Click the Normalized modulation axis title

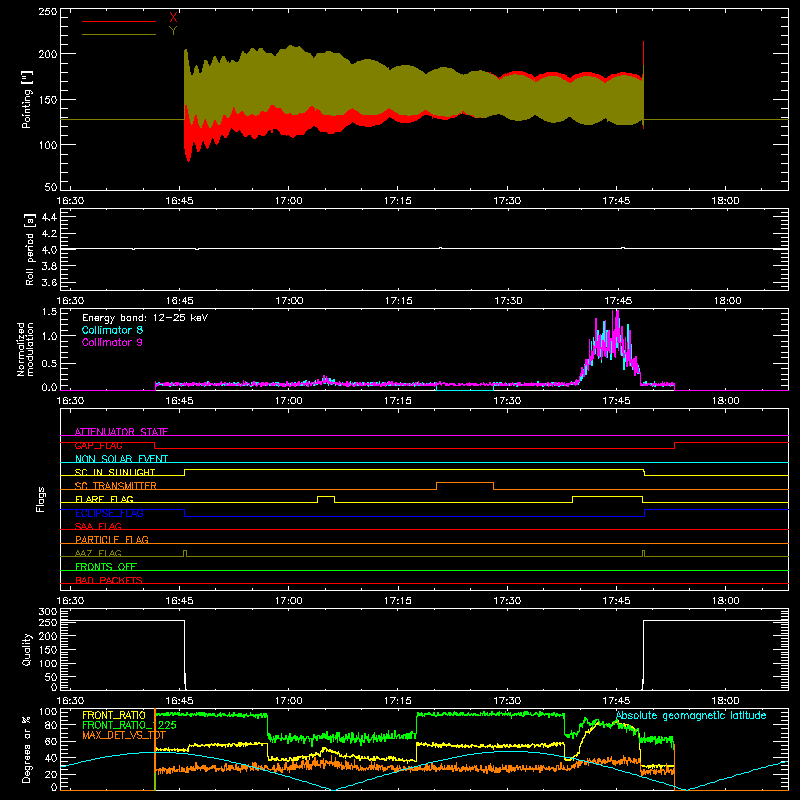click(26, 349)
